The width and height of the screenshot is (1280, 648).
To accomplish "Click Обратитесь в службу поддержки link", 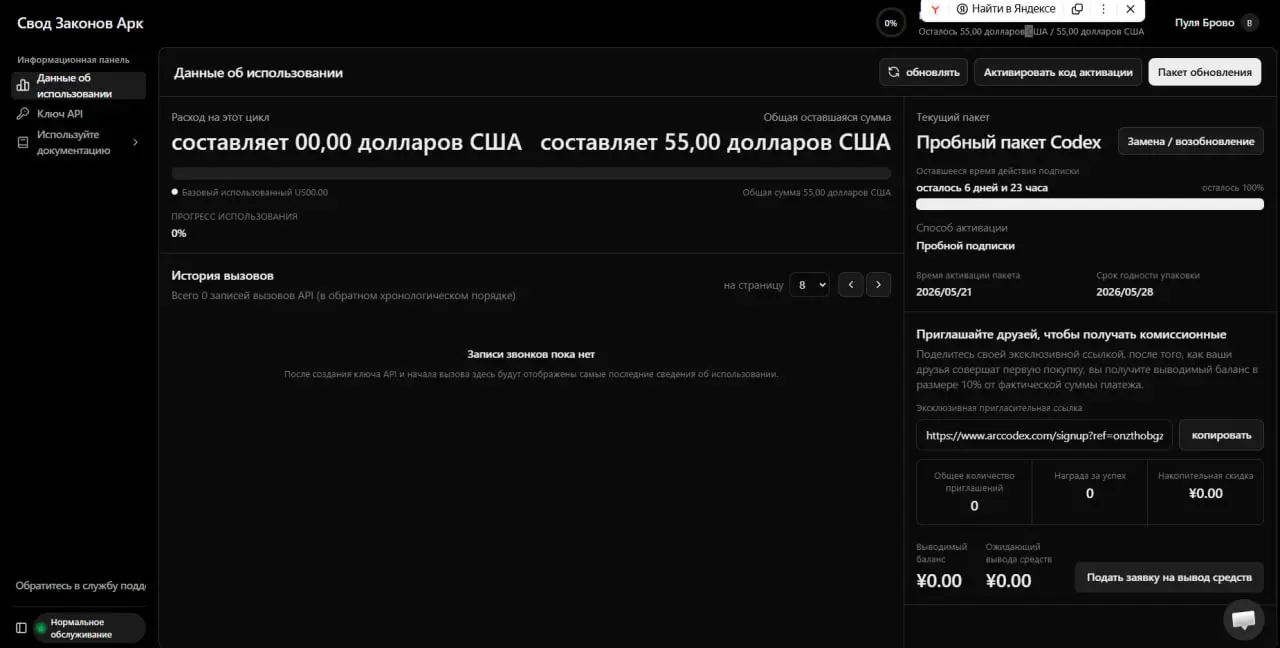I will [81, 586].
